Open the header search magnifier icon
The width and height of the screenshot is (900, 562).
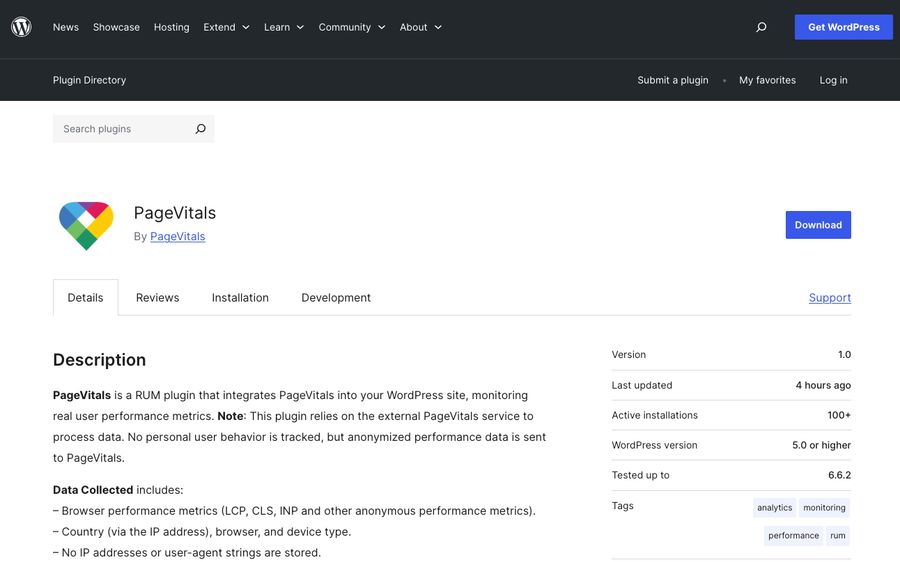click(x=761, y=27)
